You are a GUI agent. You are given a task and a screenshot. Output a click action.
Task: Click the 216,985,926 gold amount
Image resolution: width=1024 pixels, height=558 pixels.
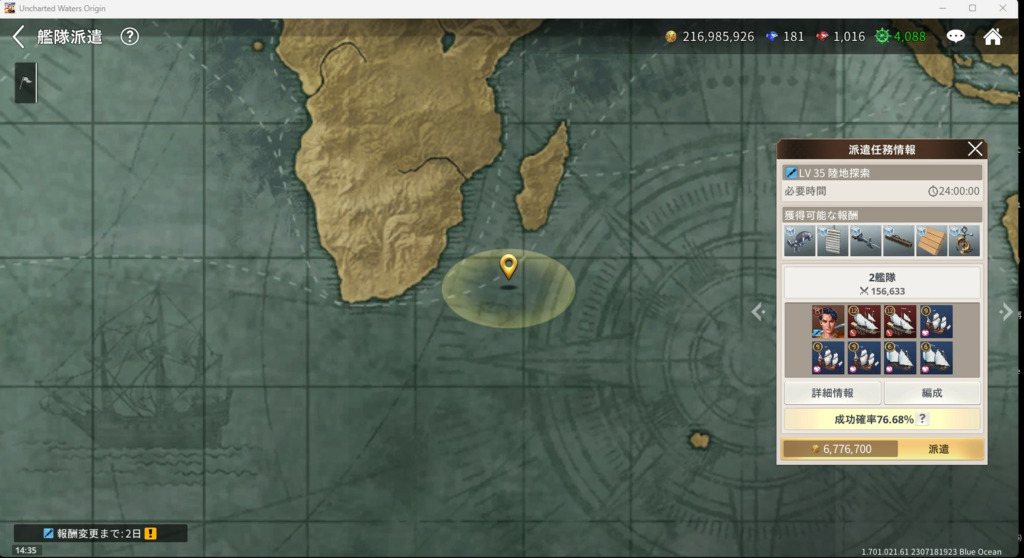(718, 37)
